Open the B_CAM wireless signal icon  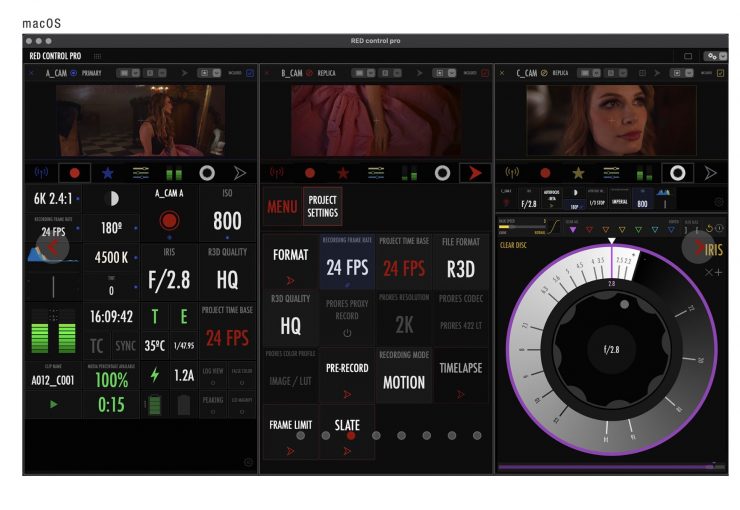[277, 173]
